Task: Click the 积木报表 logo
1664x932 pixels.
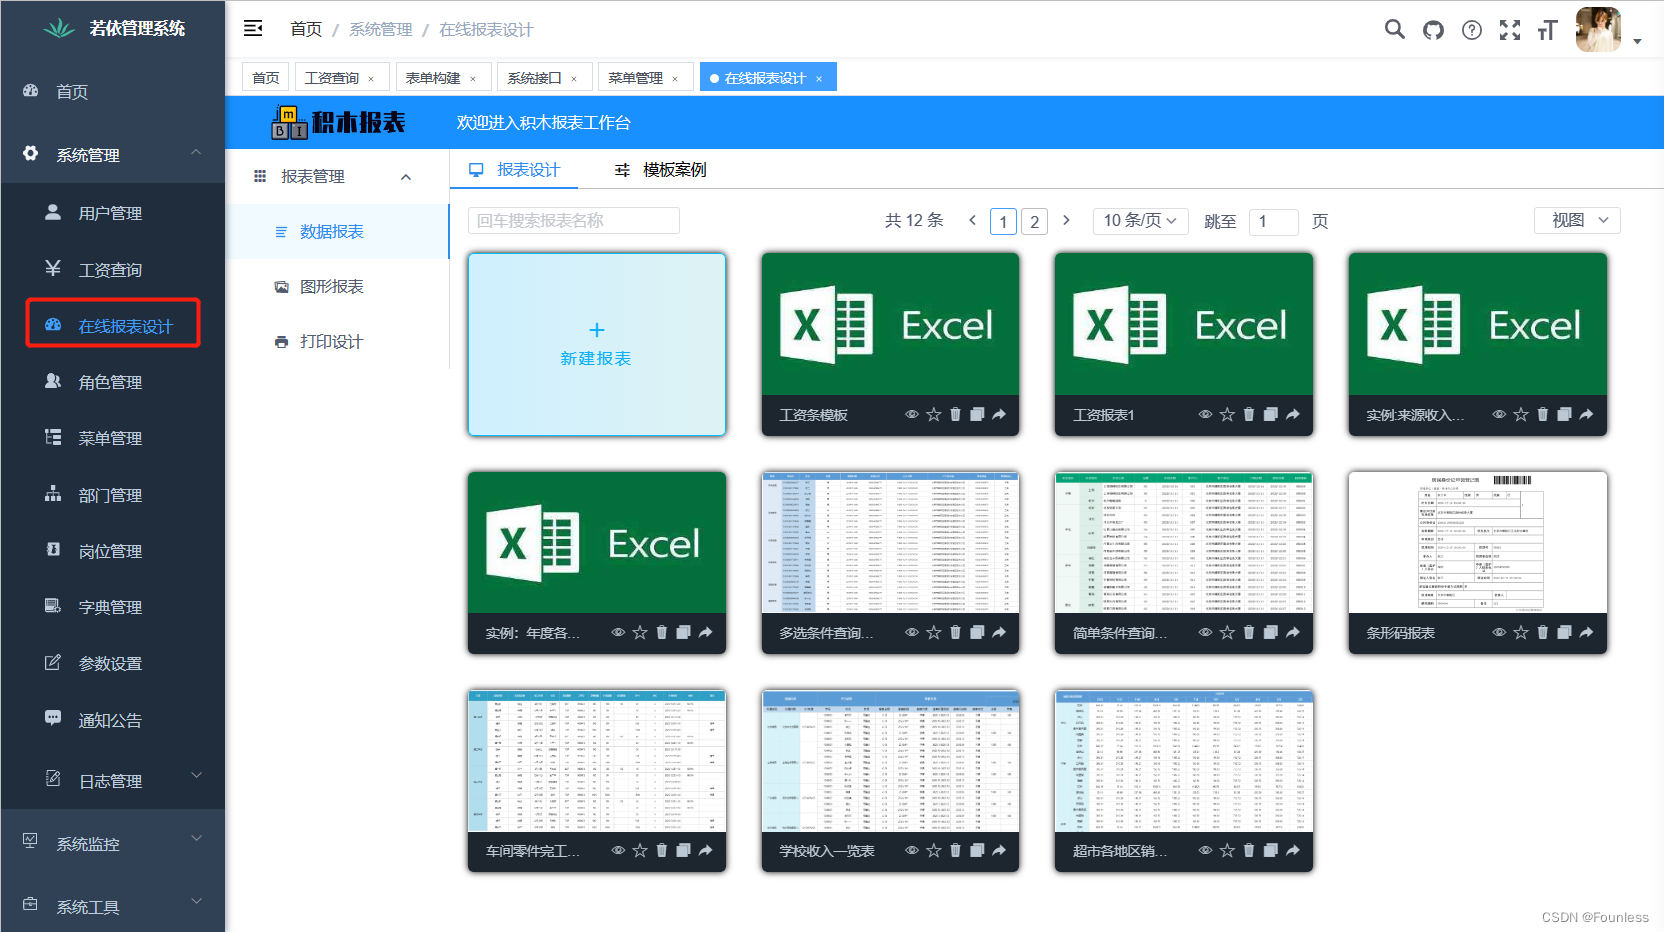Action: (338, 122)
